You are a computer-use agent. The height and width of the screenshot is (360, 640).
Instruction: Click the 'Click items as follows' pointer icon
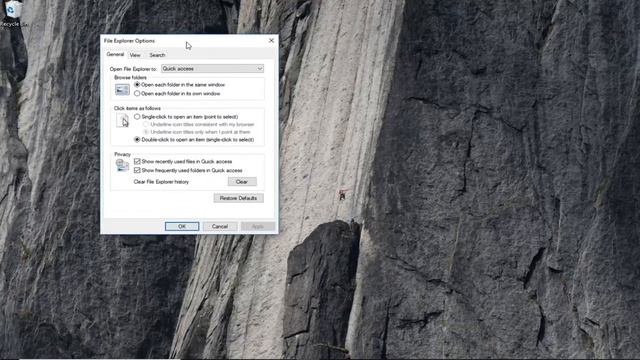(x=122, y=120)
